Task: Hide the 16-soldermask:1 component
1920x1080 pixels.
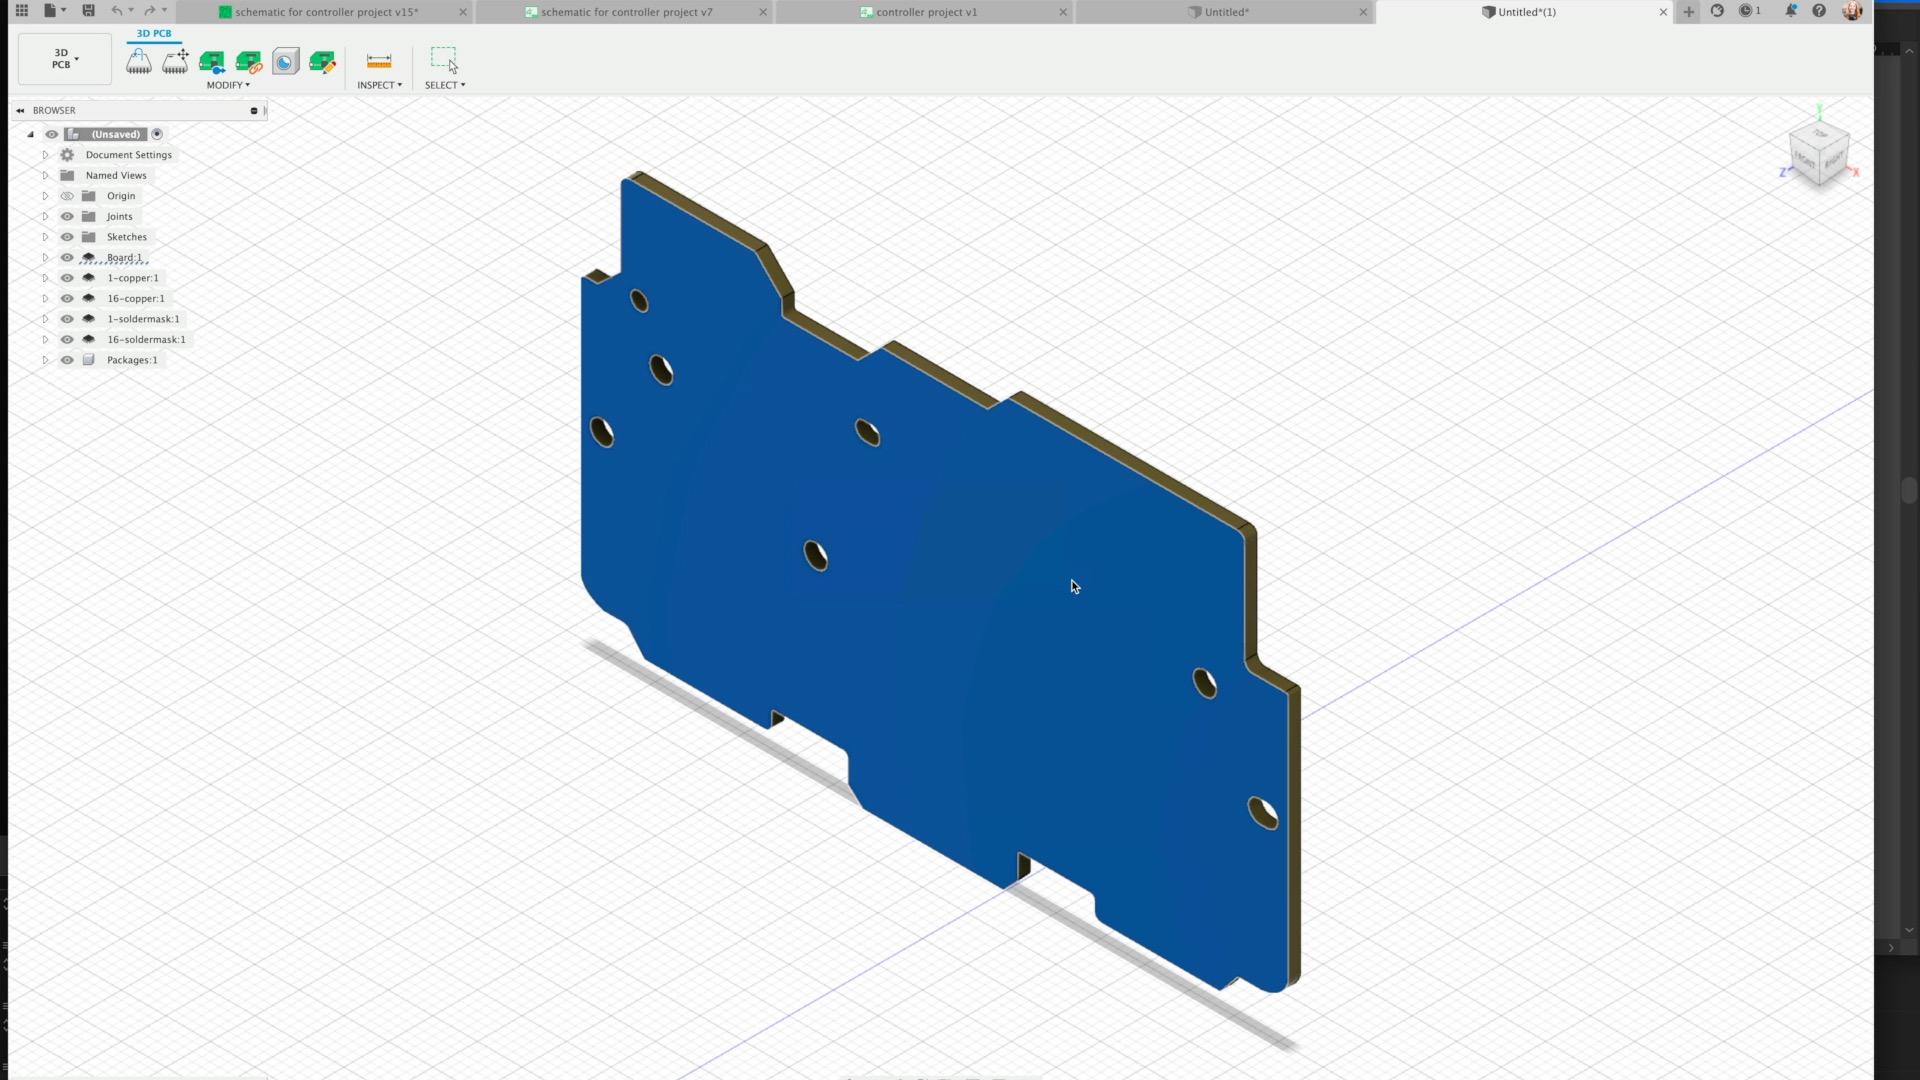Action: pyautogui.click(x=67, y=340)
